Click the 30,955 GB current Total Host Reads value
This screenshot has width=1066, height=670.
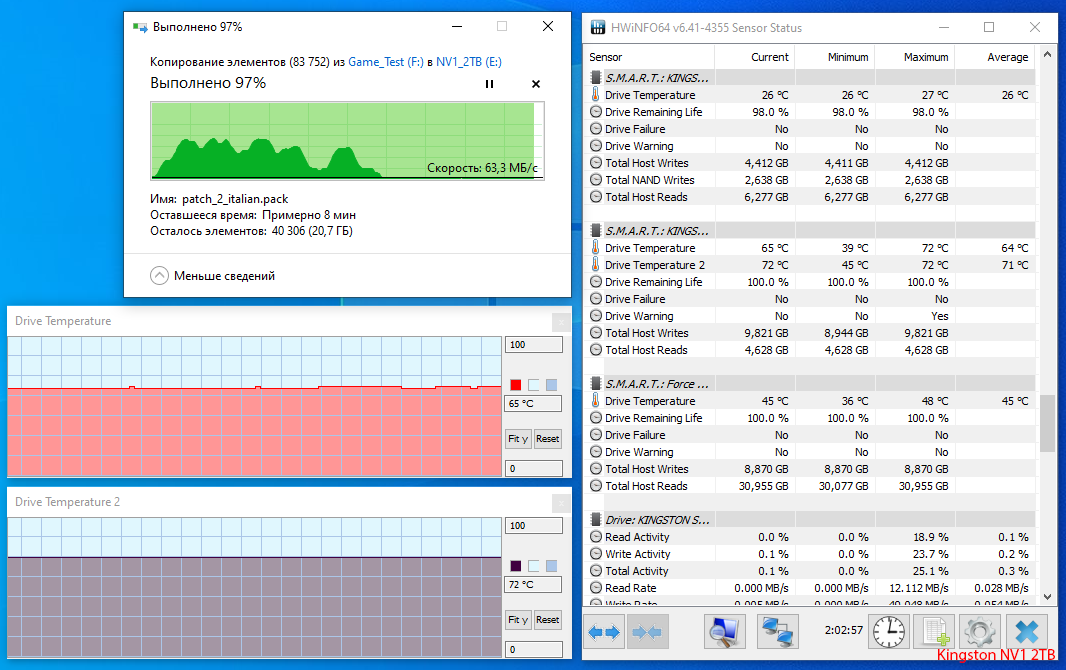[x=763, y=486]
